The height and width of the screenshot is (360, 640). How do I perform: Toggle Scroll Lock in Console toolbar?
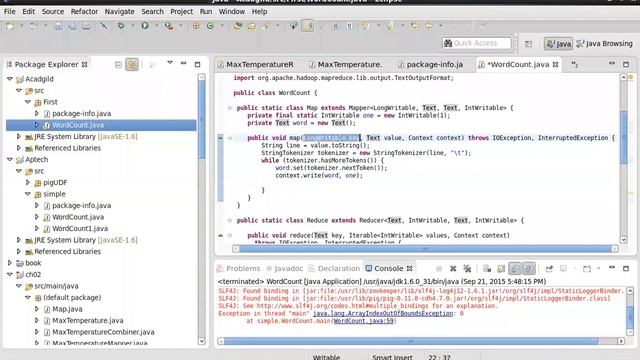(501, 269)
